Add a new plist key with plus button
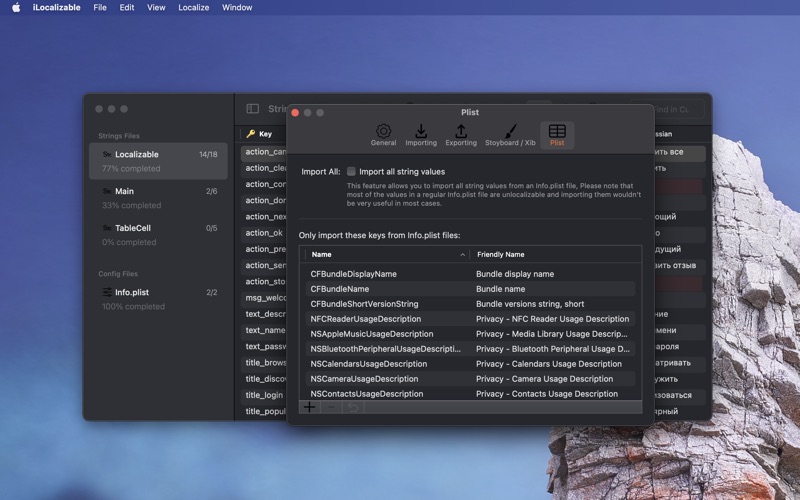The image size is (800, 500). pyautogui.click(x=309, y=407)
